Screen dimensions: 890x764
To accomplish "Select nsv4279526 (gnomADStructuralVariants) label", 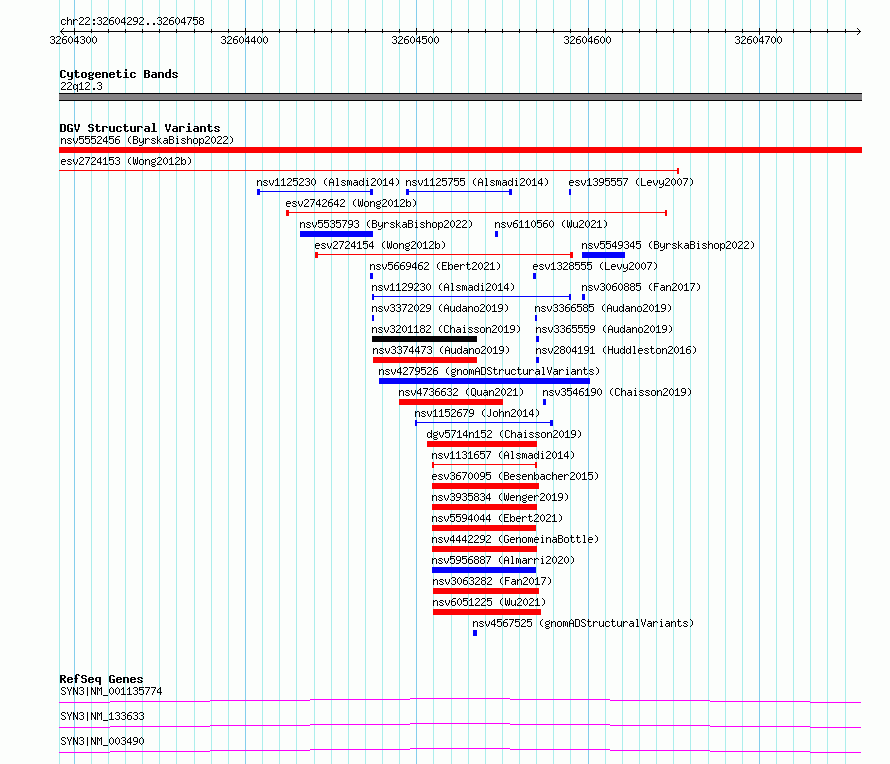I will [x=489, y=371].
